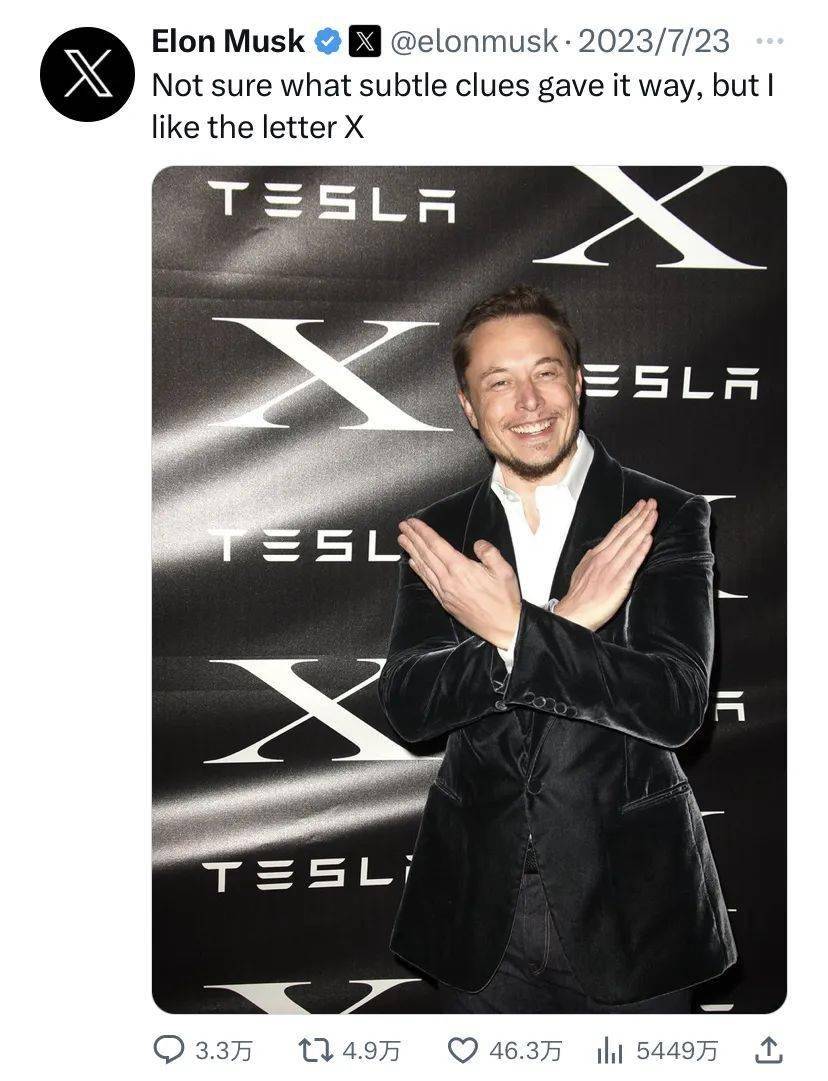Viewport: 828px width, 1081px height.
Task: Click the square X affiliate badge
Action: point(365,41)
